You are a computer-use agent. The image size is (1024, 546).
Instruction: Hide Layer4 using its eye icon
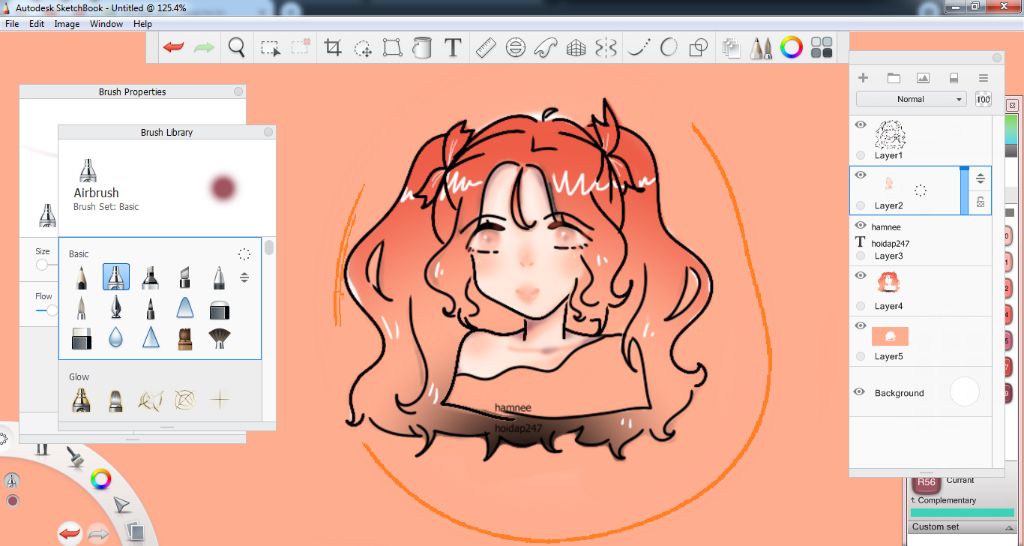pyautogui.click(x=860, y=276)
